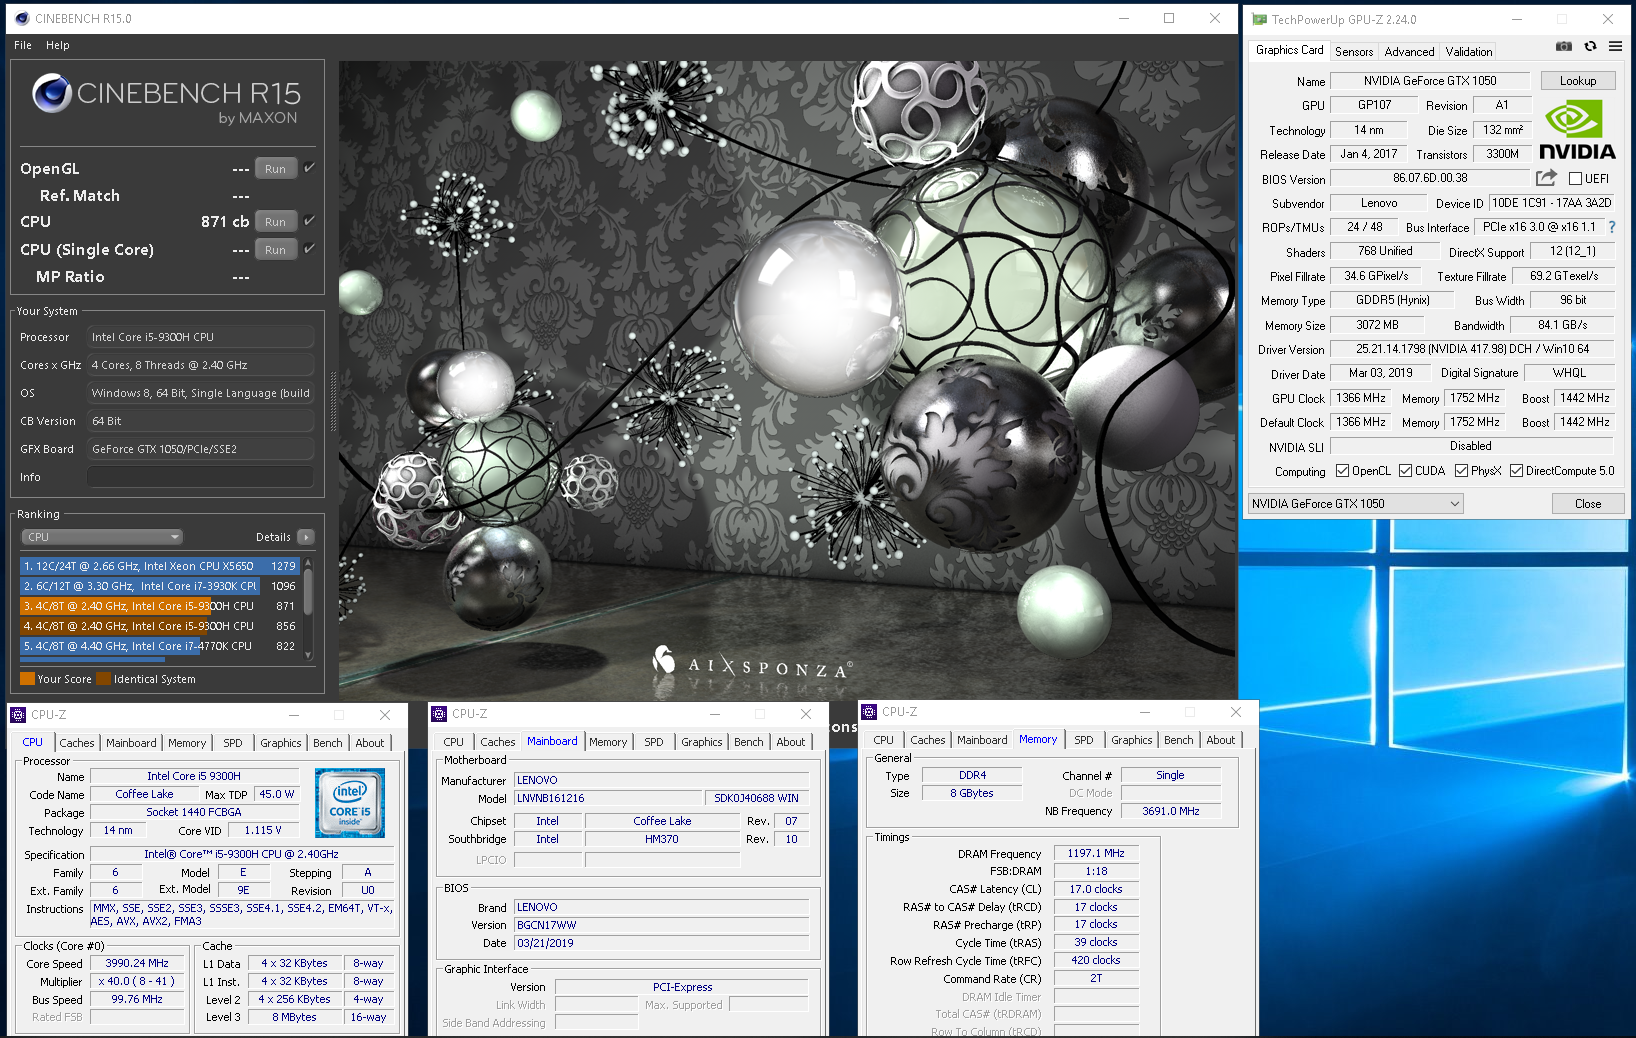Image resolution: width=1636 pixels, height=1038 pixels.
Task: Select ranking entry Xeon CPU X5650
Action: pyautogui.click(x=159, y=566)
